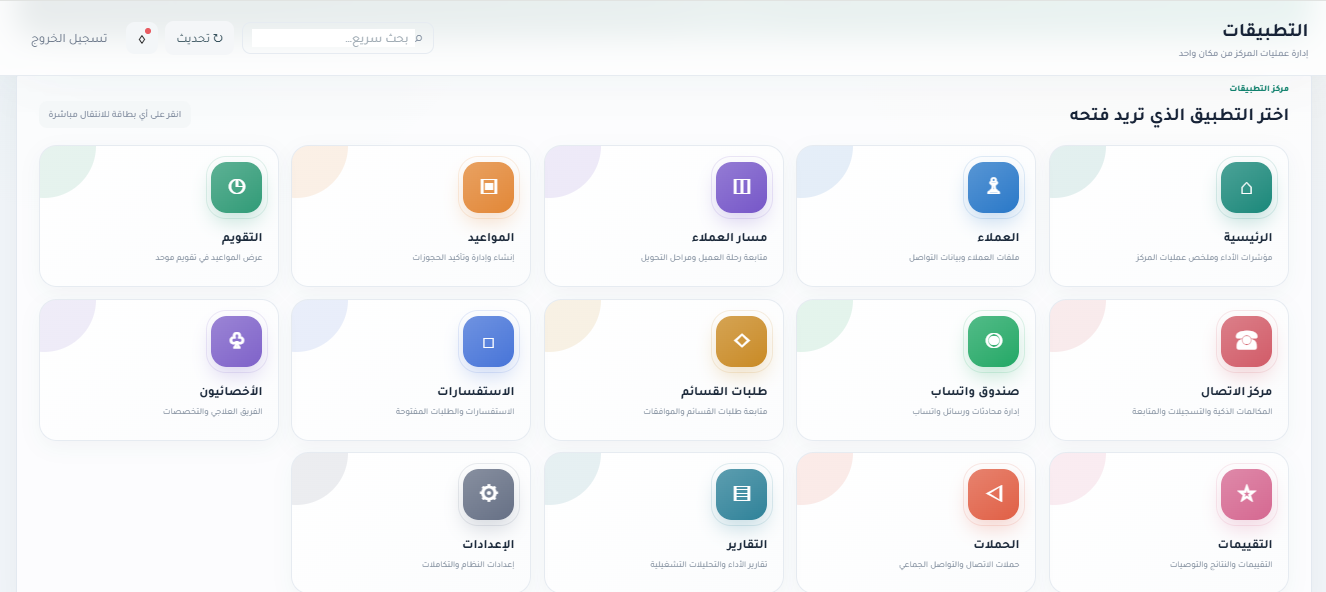Click description ملفات العملاء وبيانات التواصل
The height and width of the screenshot is (592, 1326).
coord(964,258)
